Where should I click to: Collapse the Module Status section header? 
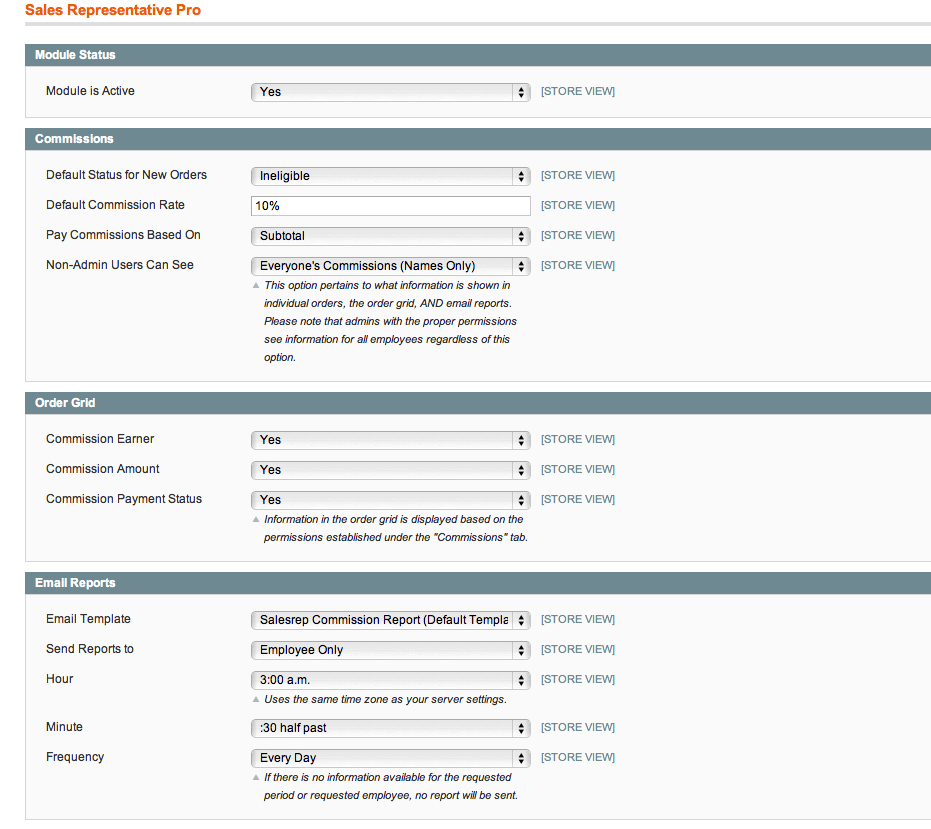point(76,55)
